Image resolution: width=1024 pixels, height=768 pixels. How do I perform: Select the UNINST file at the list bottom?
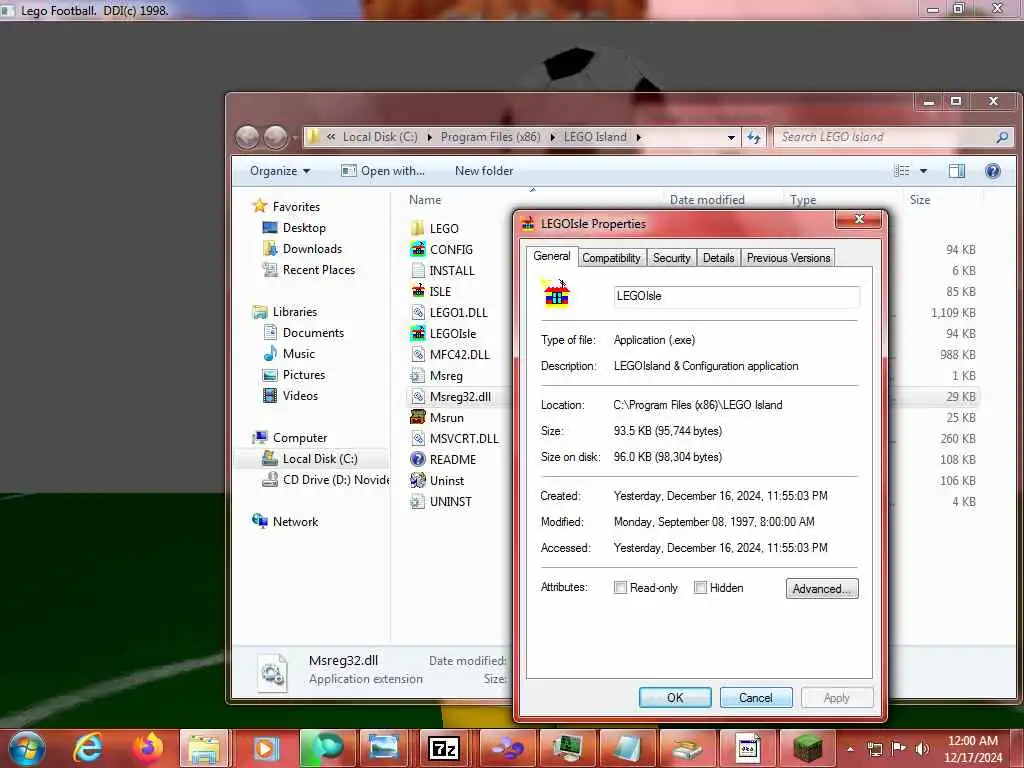pos(441,502)
